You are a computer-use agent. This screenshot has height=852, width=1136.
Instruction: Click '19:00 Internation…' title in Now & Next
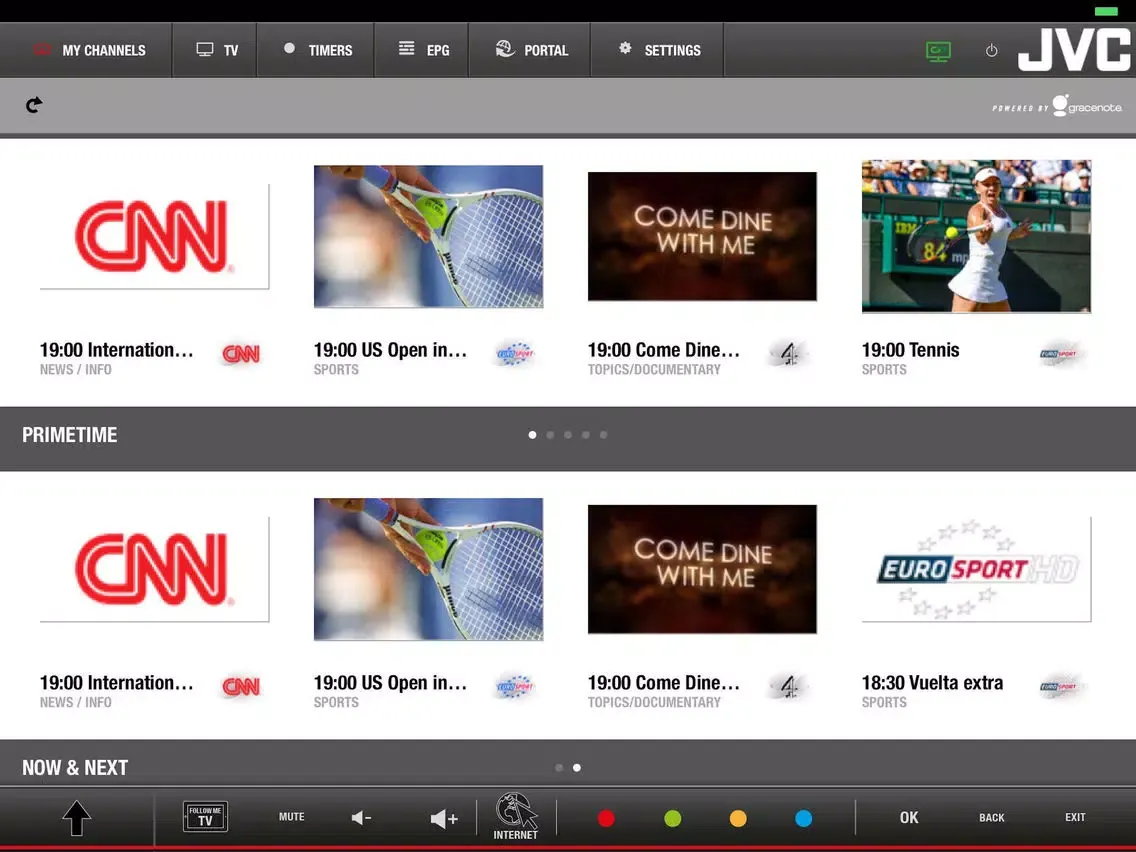(117, 682)
